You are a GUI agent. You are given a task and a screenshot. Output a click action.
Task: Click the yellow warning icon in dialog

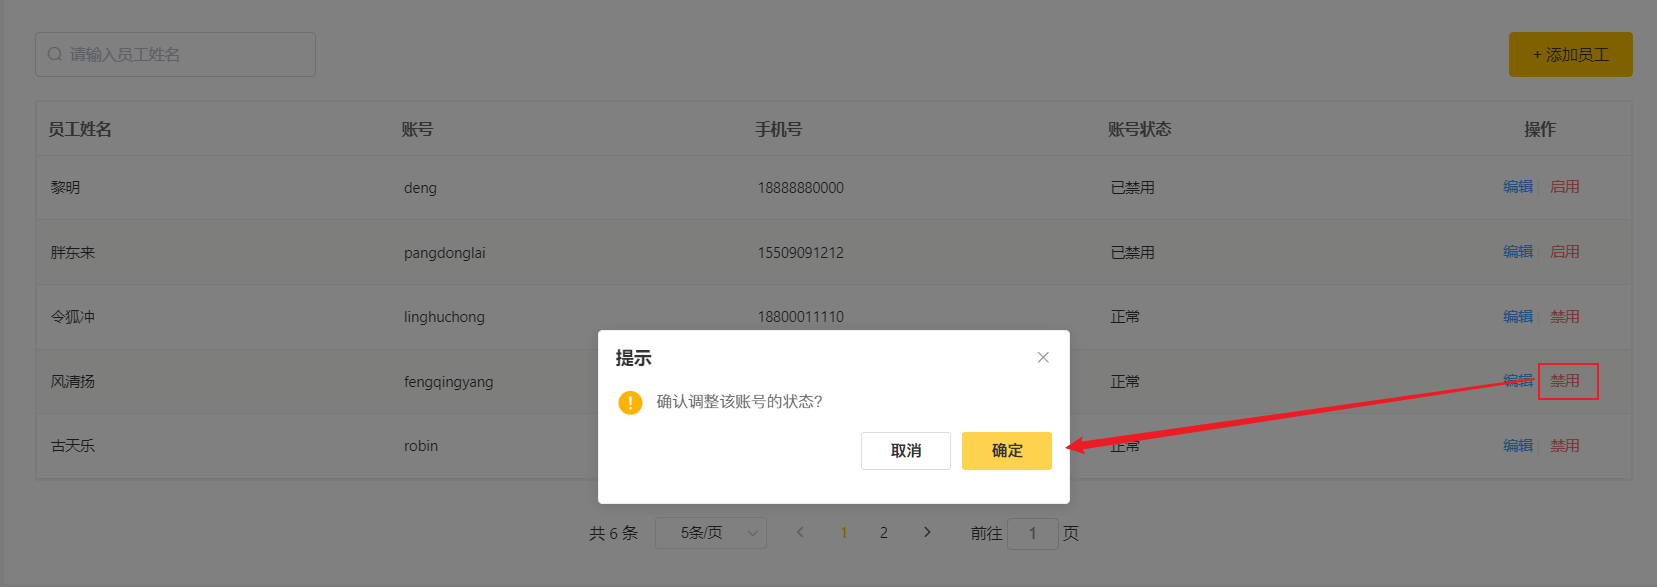[x=630, y=402]
